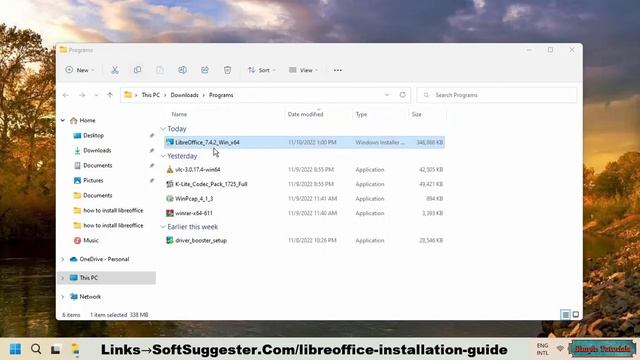Viewport: 640px width, 360px height.
Task: Open the Sort dropdown menu
Action: coord(262,70)
